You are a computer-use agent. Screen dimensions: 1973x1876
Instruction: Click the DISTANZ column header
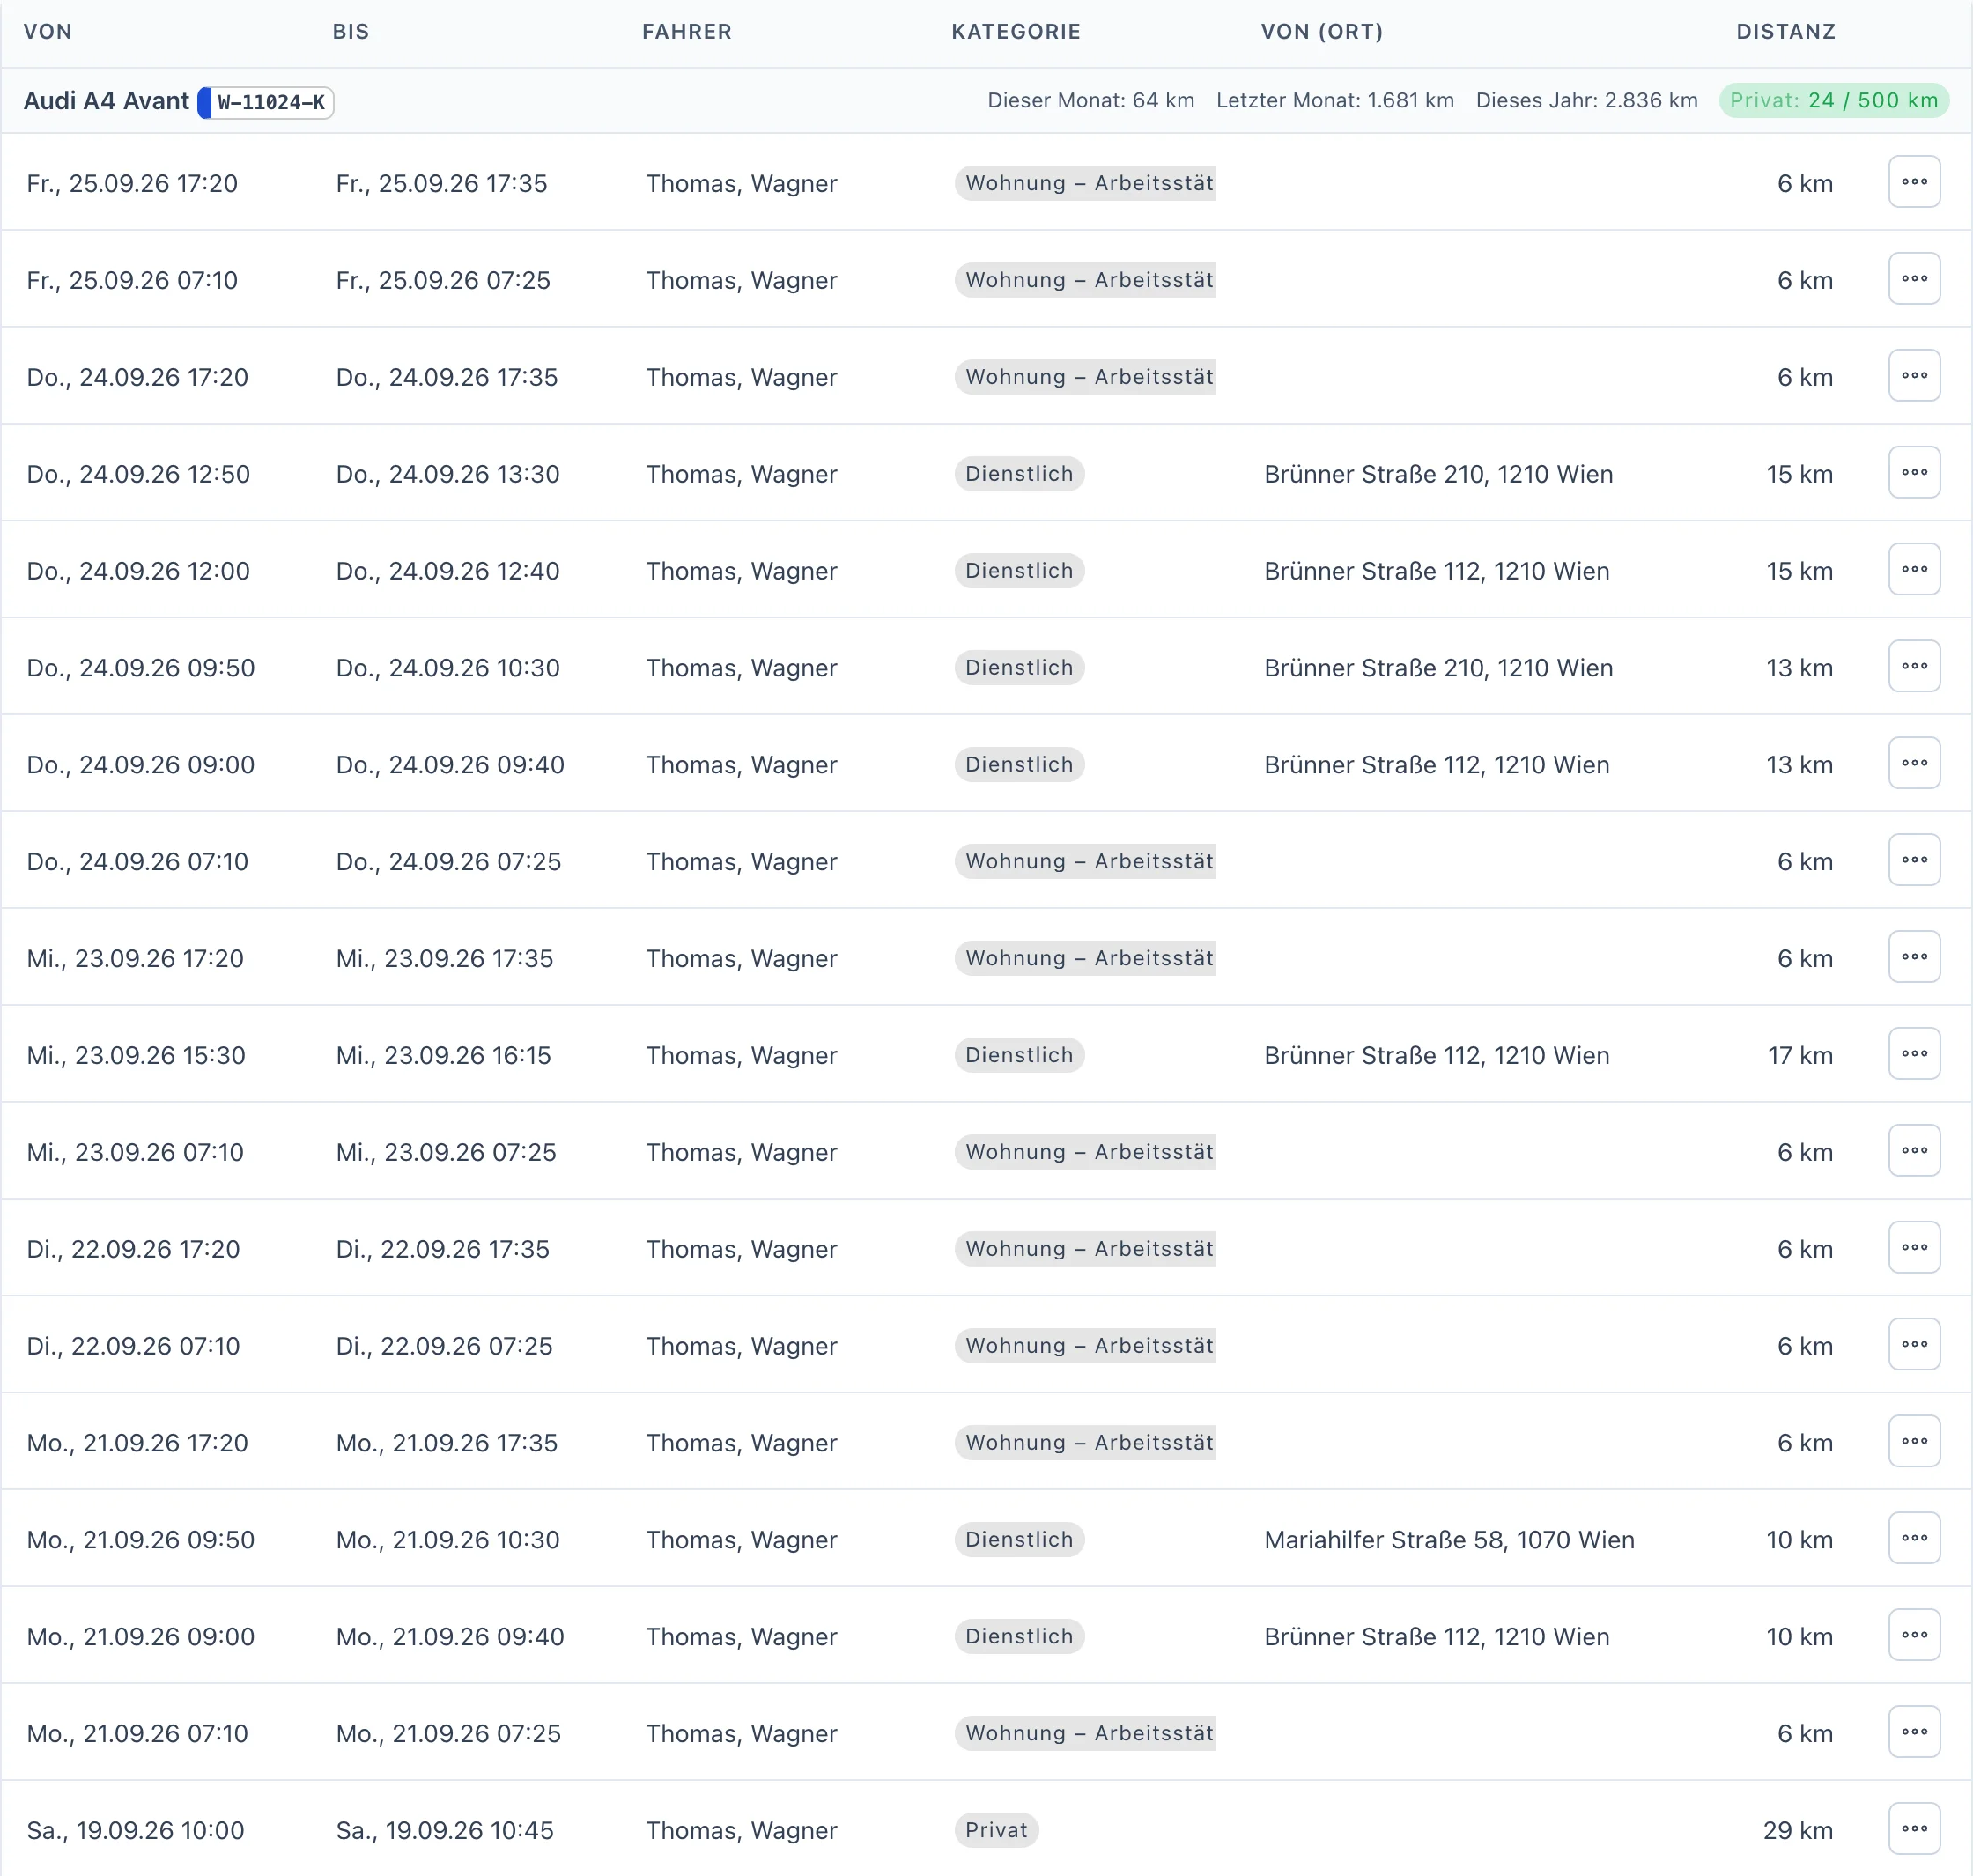pyautogui.click(x=1786, y=32)
